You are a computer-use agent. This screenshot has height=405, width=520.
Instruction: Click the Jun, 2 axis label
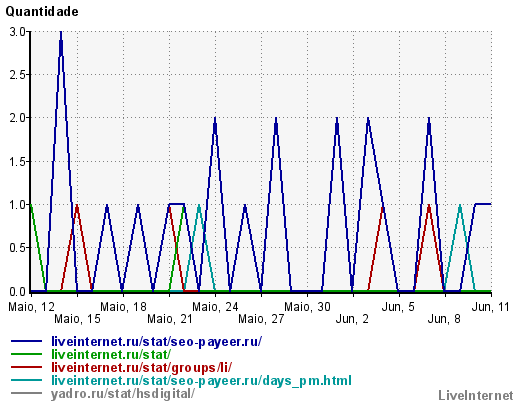352,319
